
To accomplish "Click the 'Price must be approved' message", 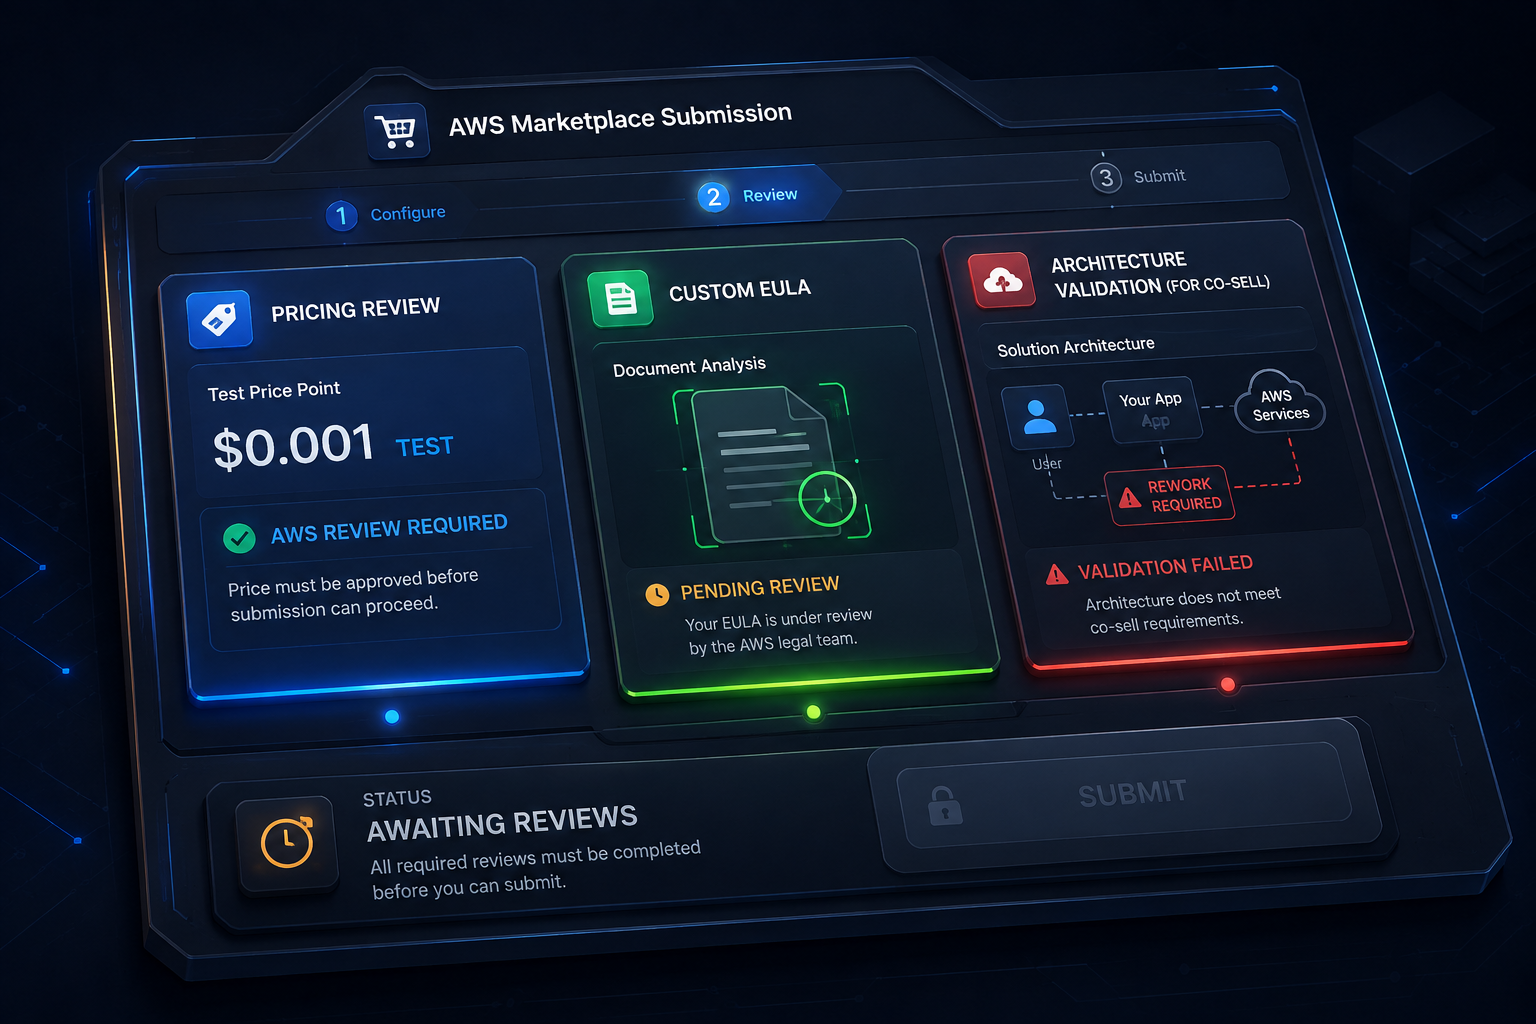I will 353,595.
